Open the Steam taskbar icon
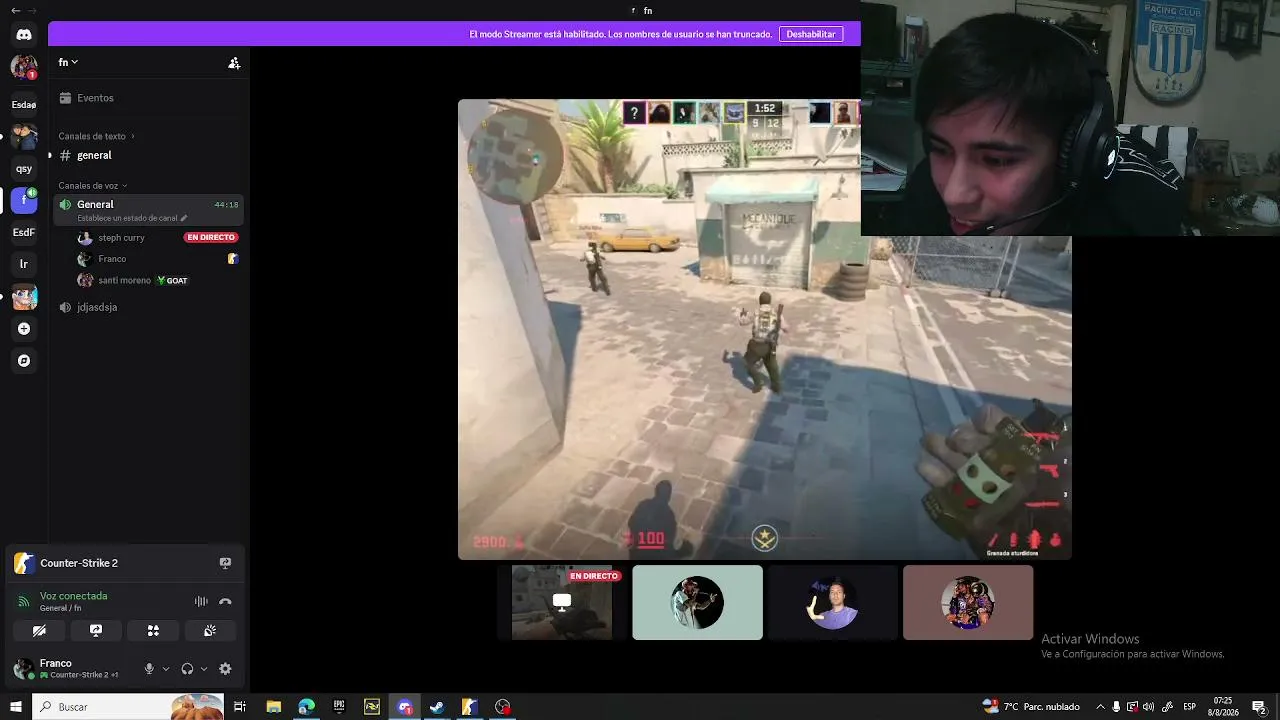This screenshot has height=720, width=1280. [x=437, y=707]
